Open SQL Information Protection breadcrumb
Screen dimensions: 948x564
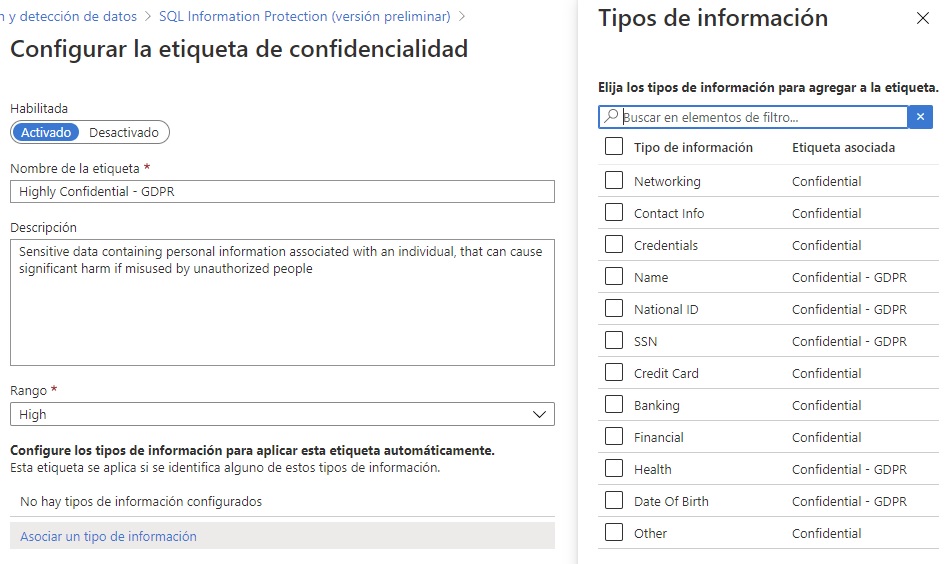[305, 16]
